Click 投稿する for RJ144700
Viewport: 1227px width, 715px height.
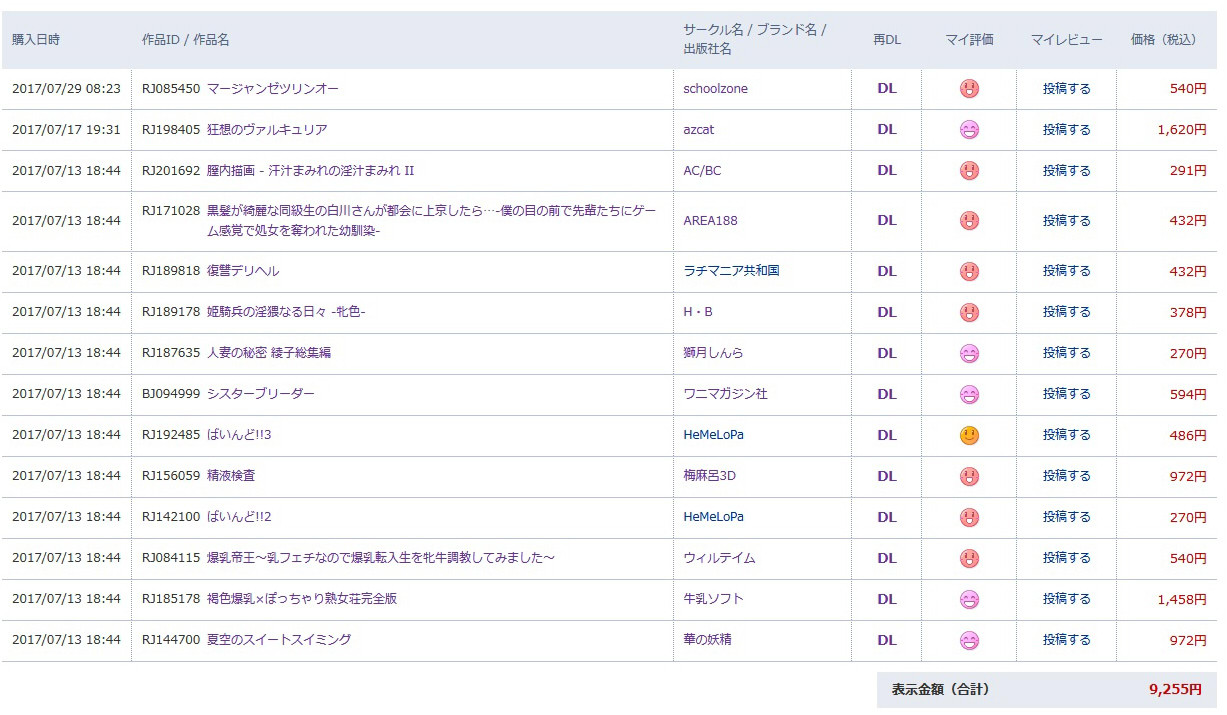1067,639
